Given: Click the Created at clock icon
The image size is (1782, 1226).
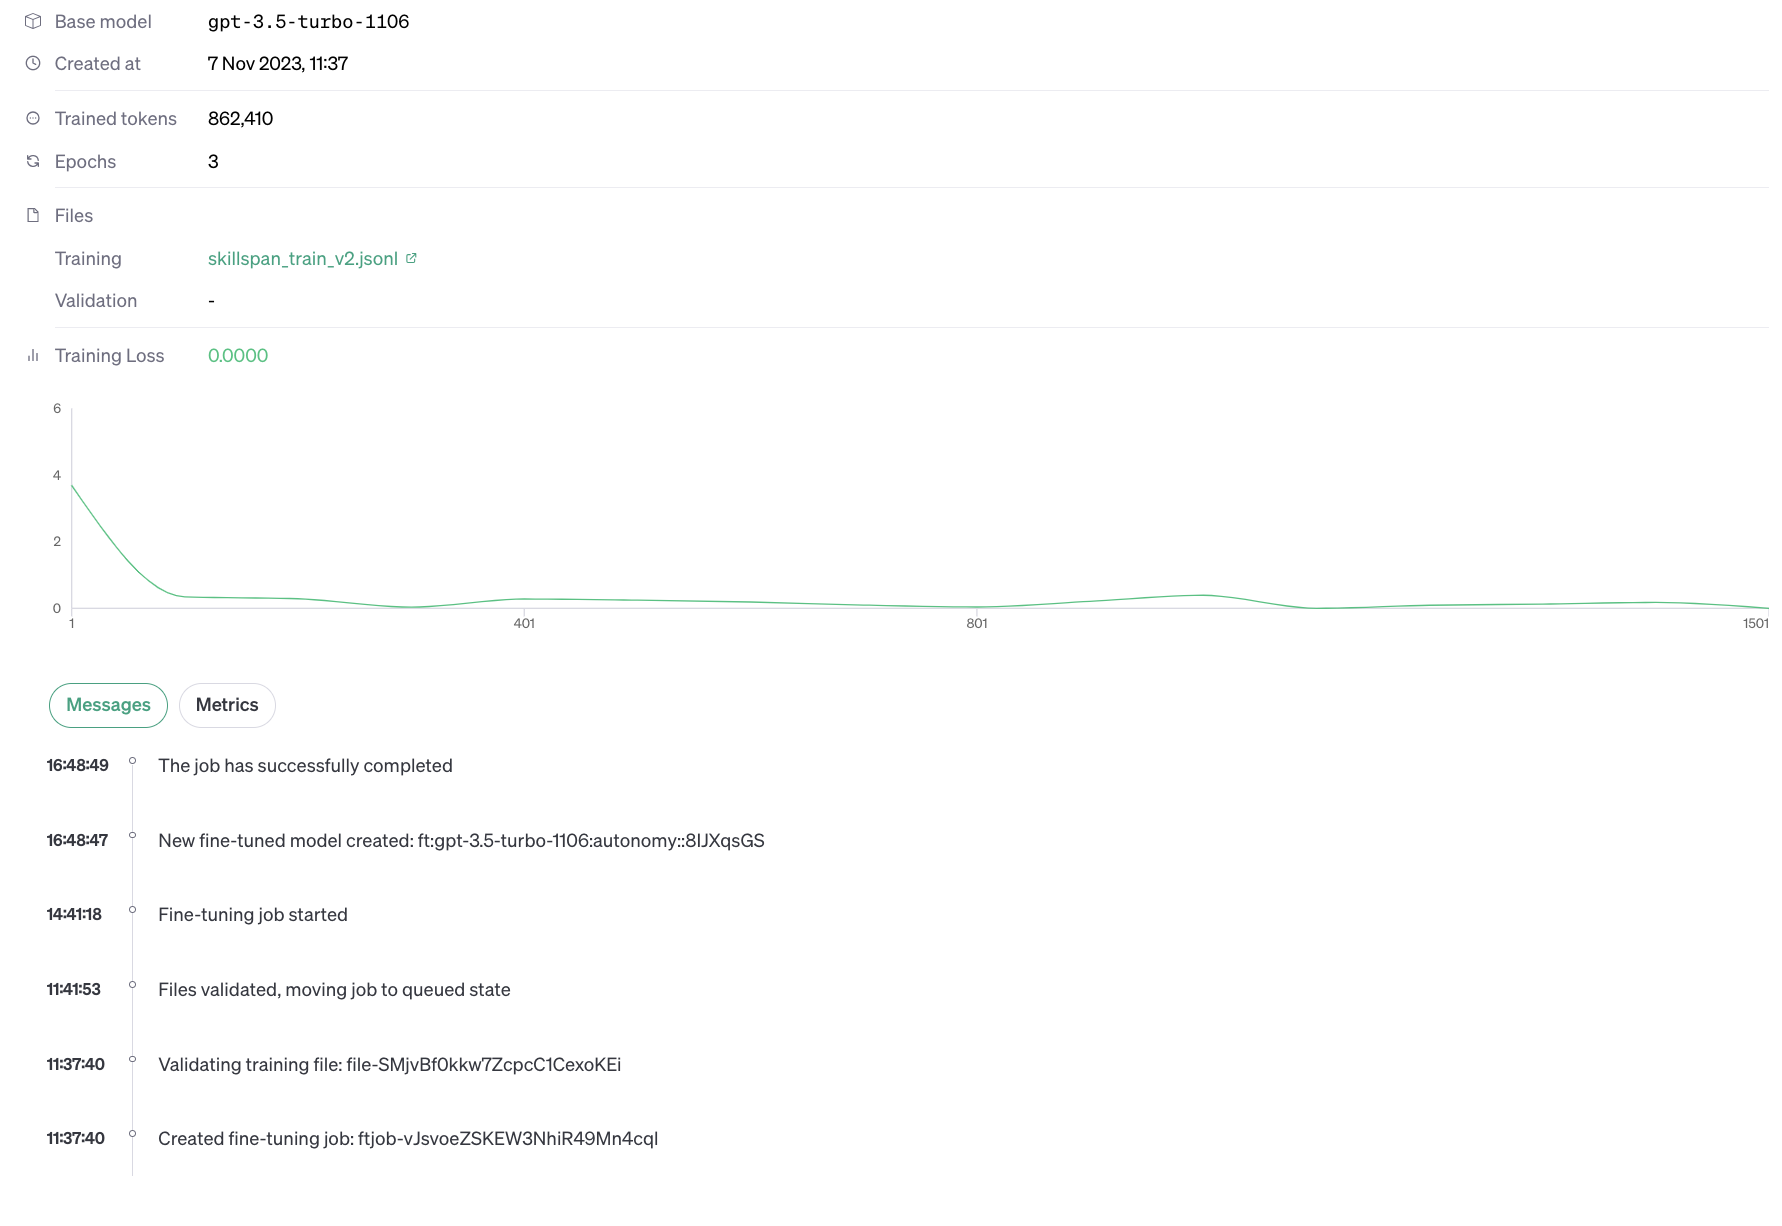Looking at the screenshot, I should (33, 63).
